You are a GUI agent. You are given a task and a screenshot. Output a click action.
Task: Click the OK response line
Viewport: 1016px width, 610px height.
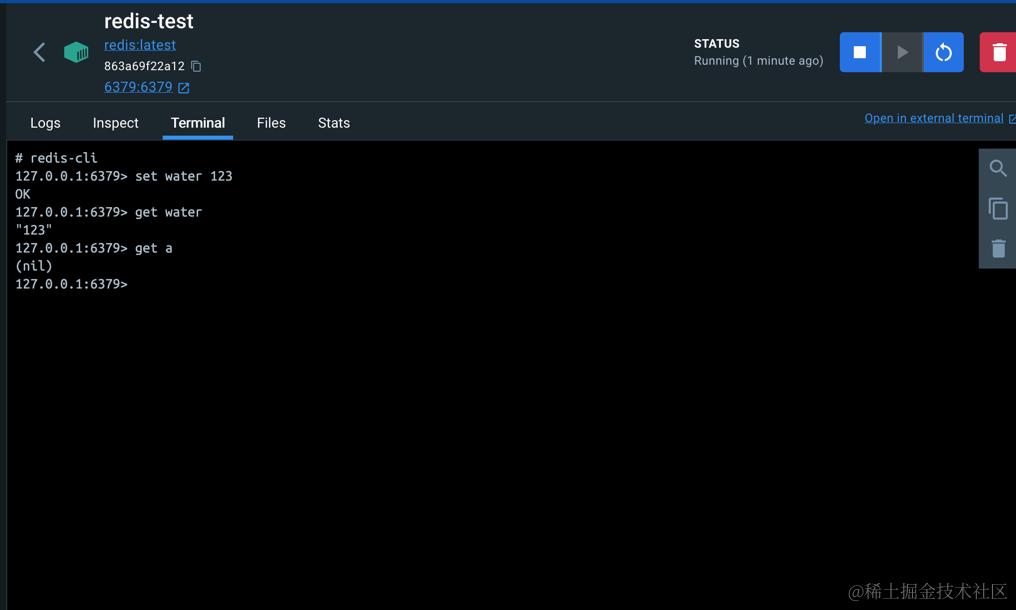click(x=23, y=194)
